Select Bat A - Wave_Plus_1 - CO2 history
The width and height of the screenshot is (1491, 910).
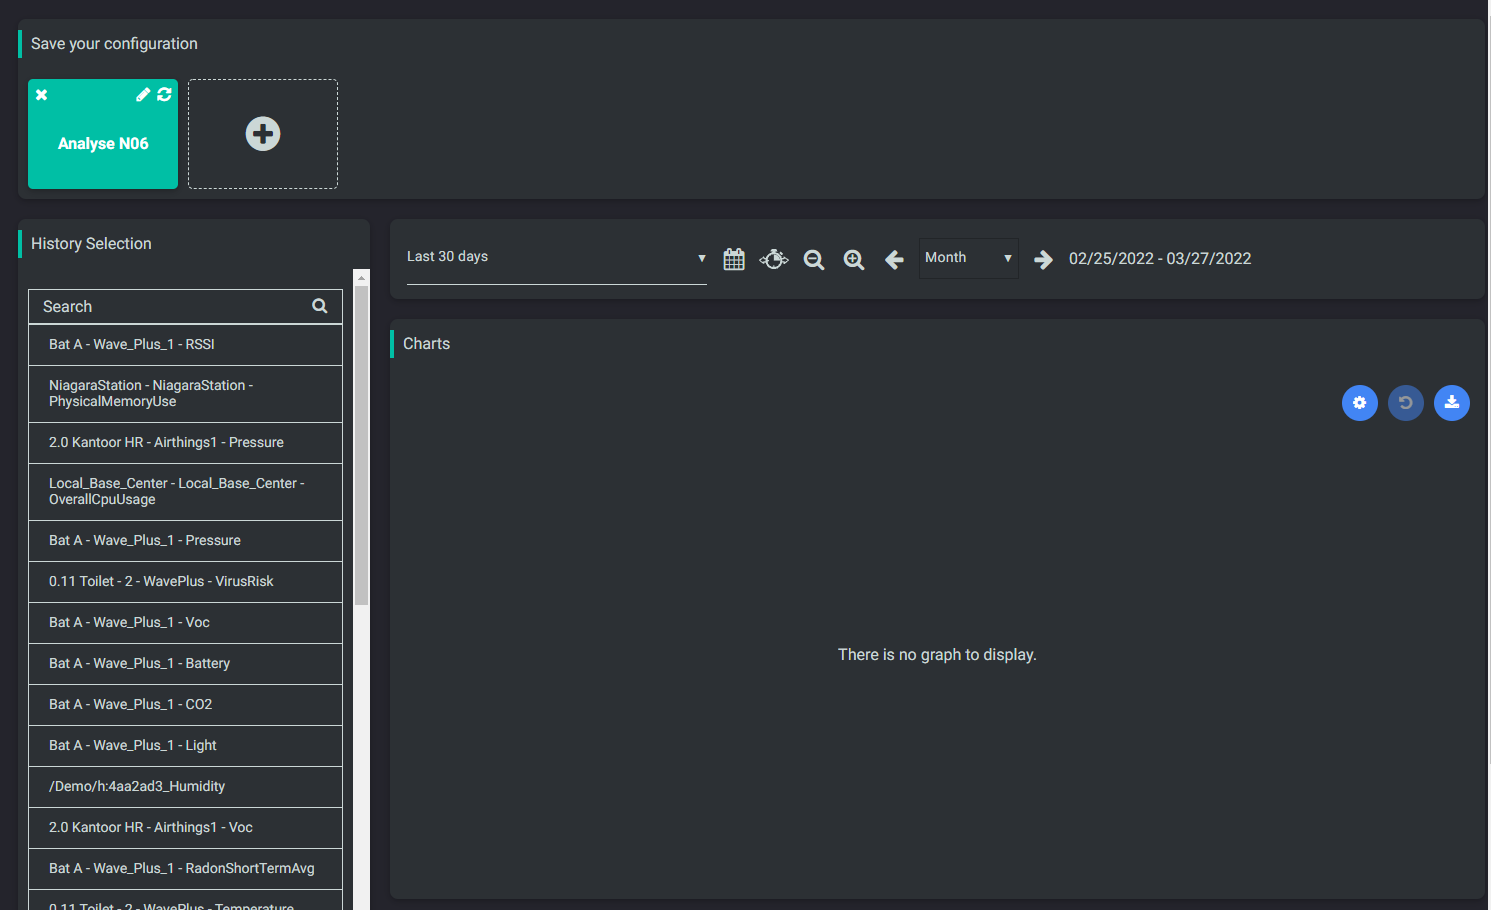[x=185, y=705]
